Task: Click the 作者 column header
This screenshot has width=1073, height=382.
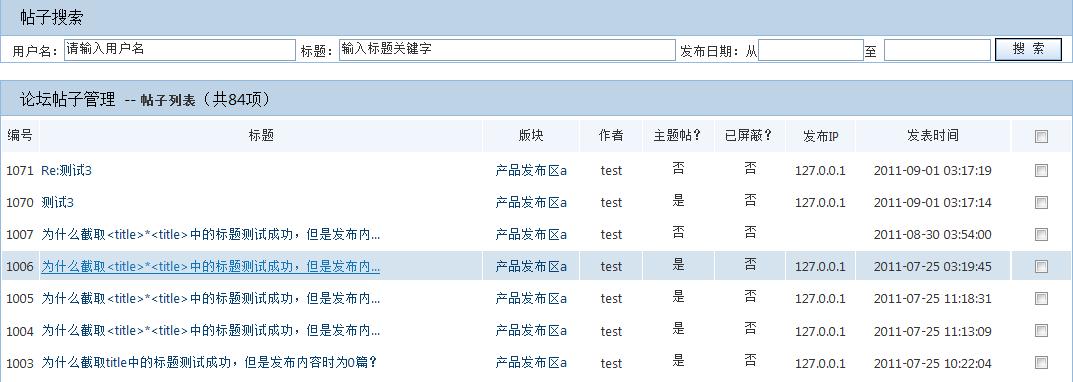Action: (x=611, y=136)
